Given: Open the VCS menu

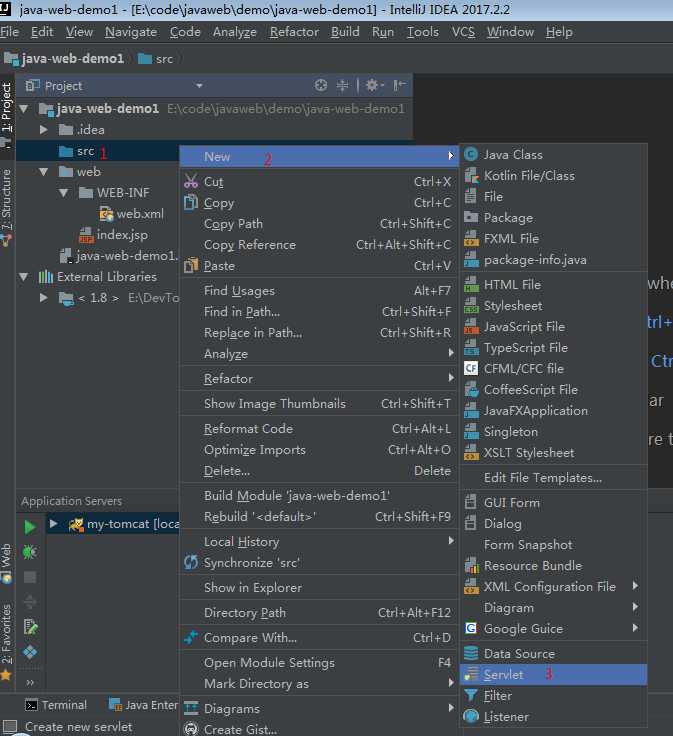Looking at the screenshot, I should click(x=463, y=32).
